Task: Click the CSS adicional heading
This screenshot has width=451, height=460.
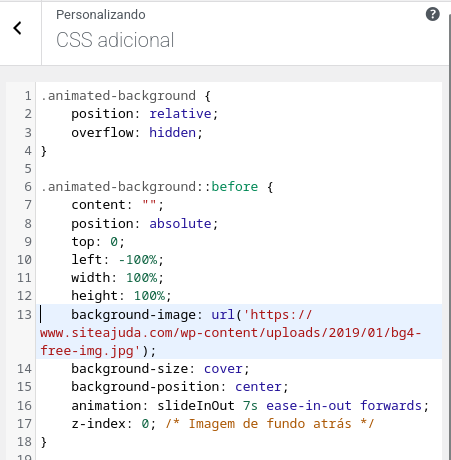Action: click(x=115, y=40)
